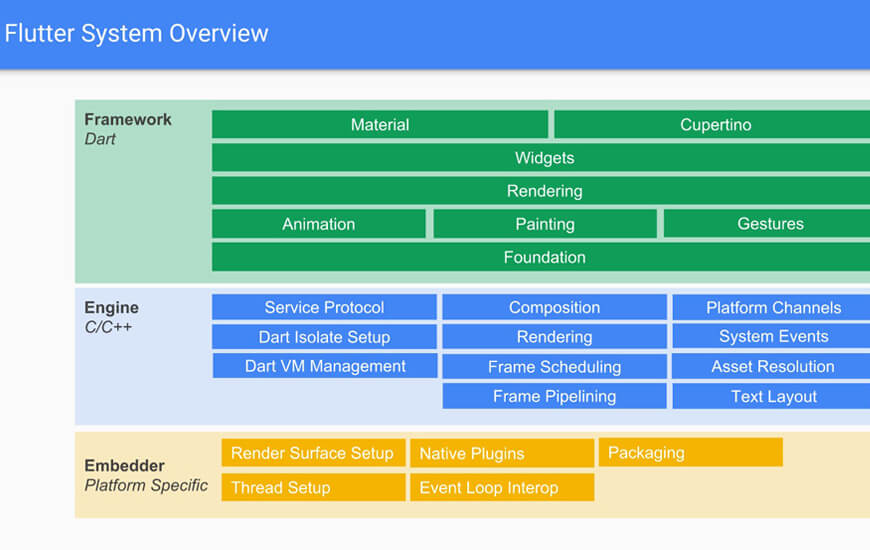The width and height of the screenshot is (870, 550).
Task: Select the Text Layout block
Action: pos(771,396)
